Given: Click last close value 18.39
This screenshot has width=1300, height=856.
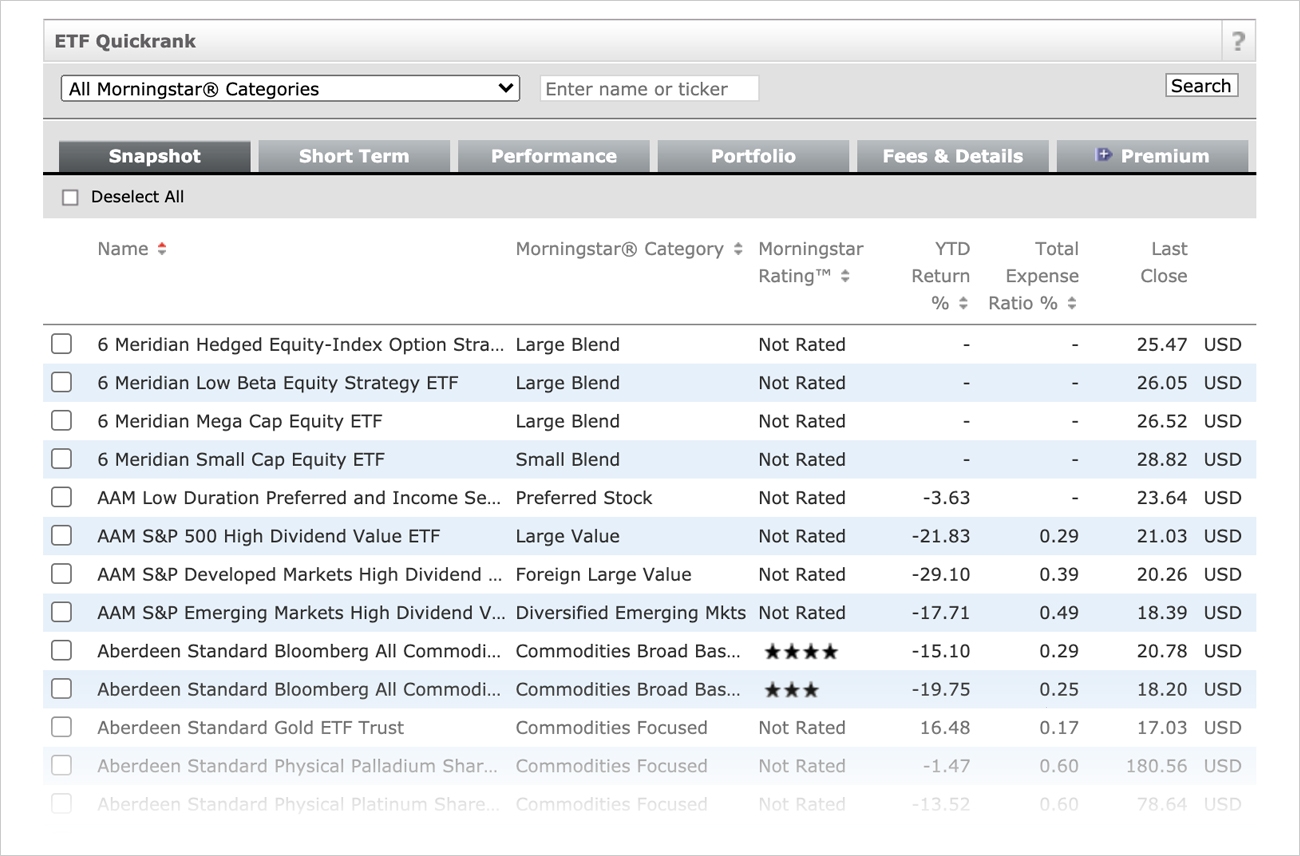Looking at the screenshot, I should pos(1162,613).
